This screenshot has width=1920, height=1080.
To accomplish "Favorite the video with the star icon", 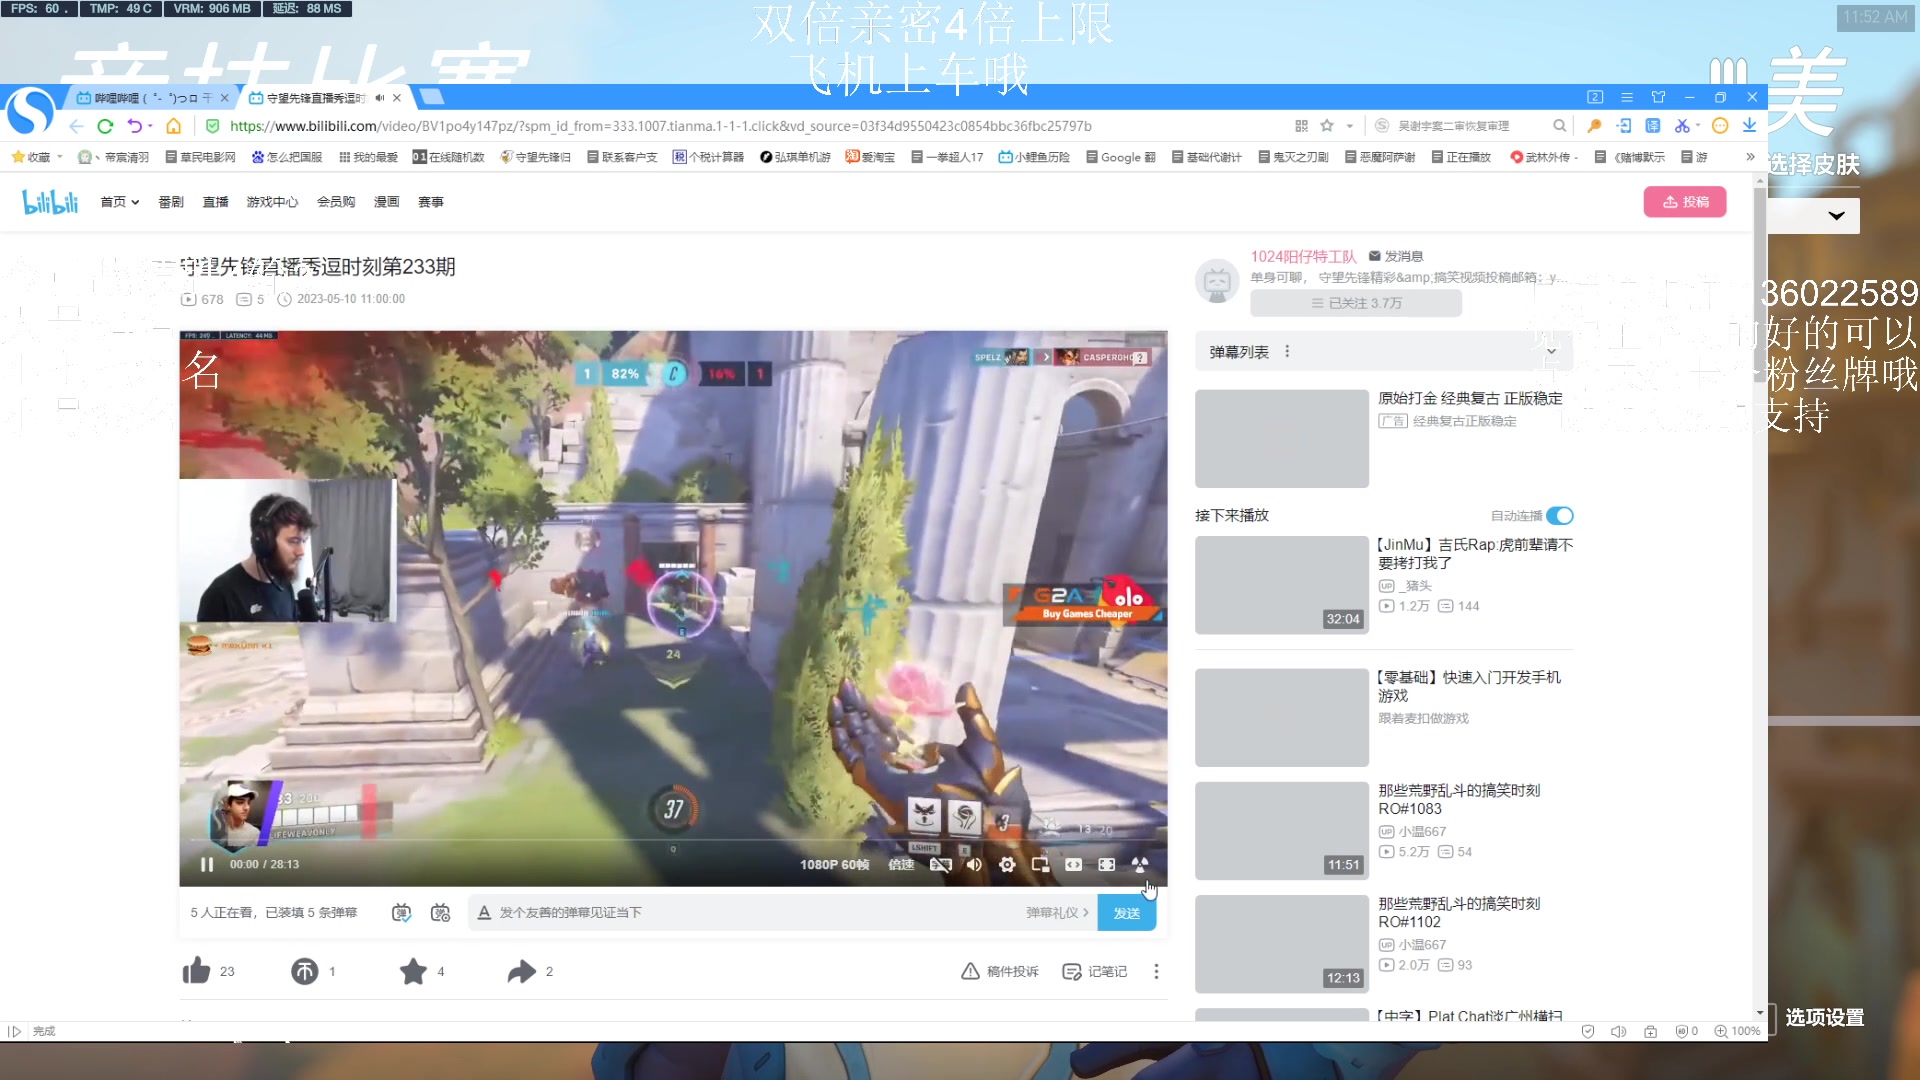I will 413,971.
